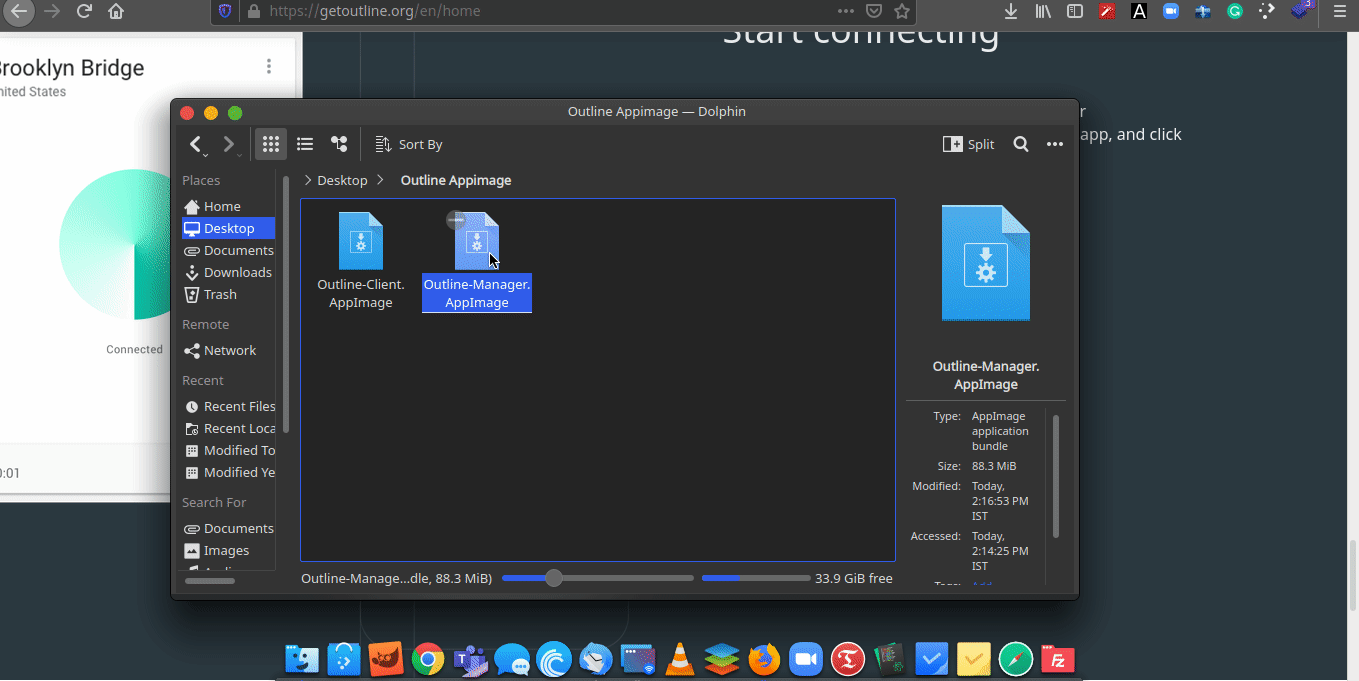Open Modified Yesterday entry
The height and width of the screenshot is (681, 1359).
tap(229, 472)
